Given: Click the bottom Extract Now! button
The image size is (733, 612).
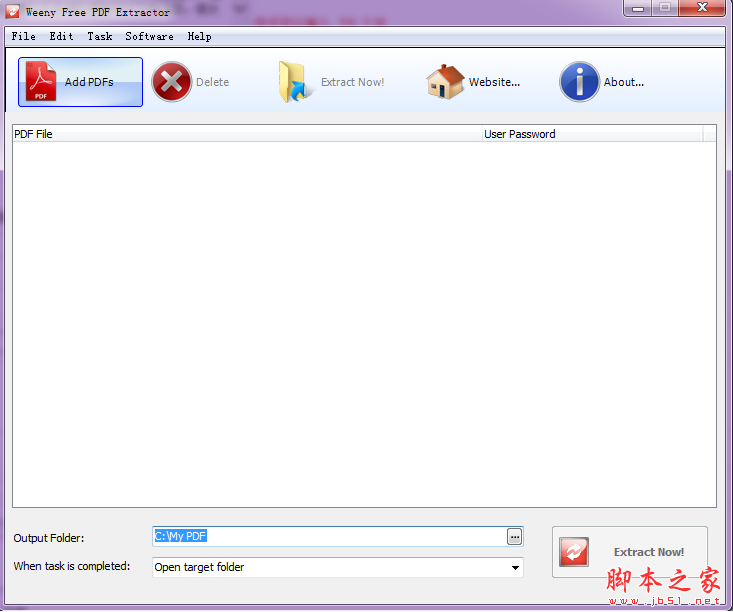Looking at the screenshot, I should tap(630, 552).
